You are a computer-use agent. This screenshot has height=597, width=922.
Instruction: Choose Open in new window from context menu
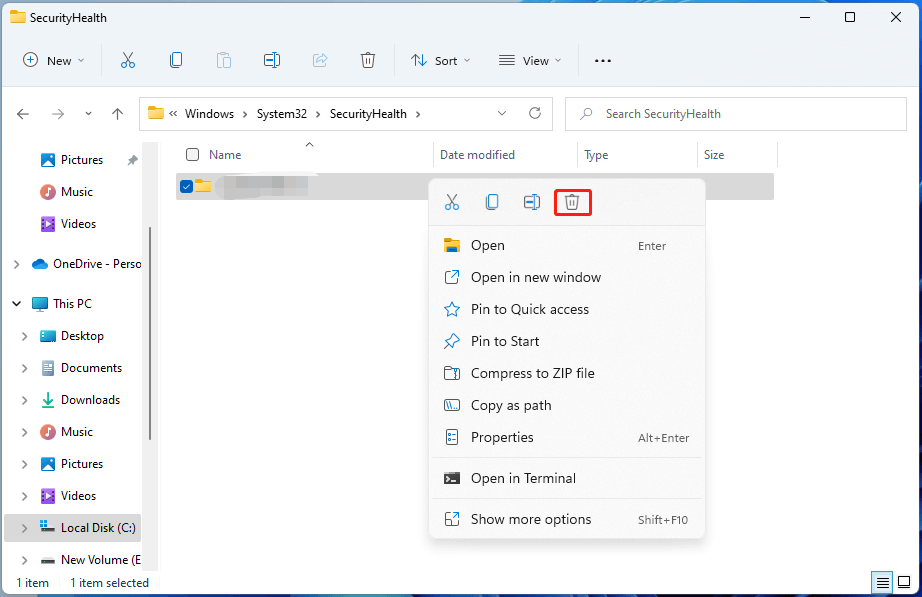(536, 277)
